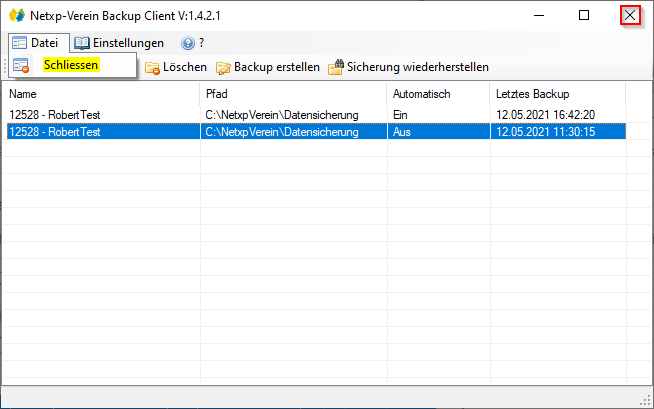Click the Pfad cell of the highlighted row

pos(294,132)
